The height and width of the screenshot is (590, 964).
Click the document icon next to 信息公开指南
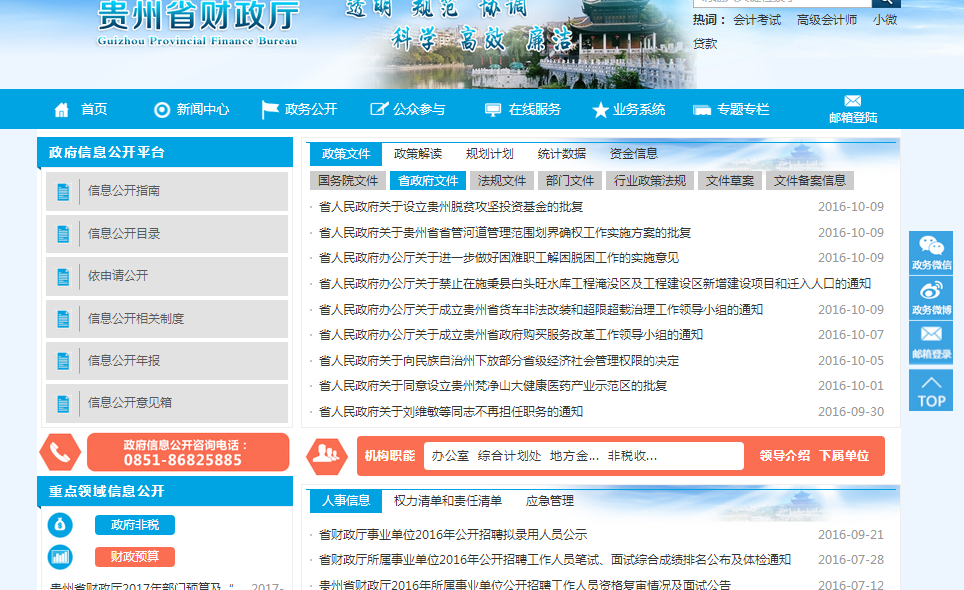tap(64, 191)
